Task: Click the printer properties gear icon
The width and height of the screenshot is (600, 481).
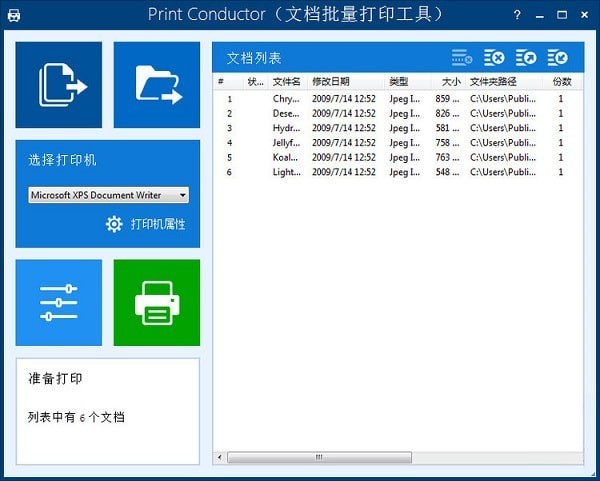Action: 114,224
